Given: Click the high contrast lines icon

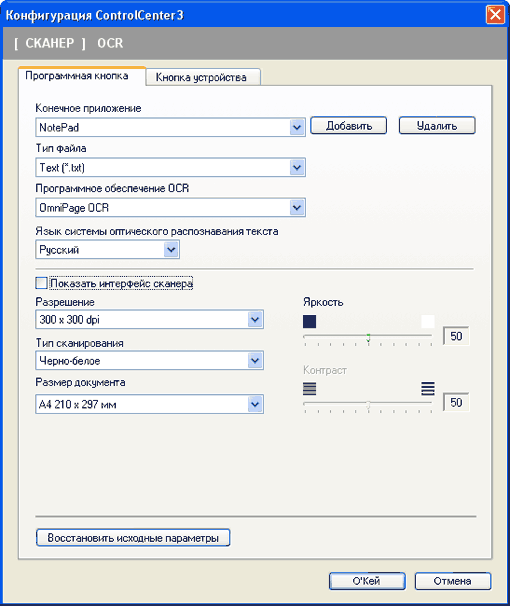Looking at the screenshot, I should click(428, 389).
